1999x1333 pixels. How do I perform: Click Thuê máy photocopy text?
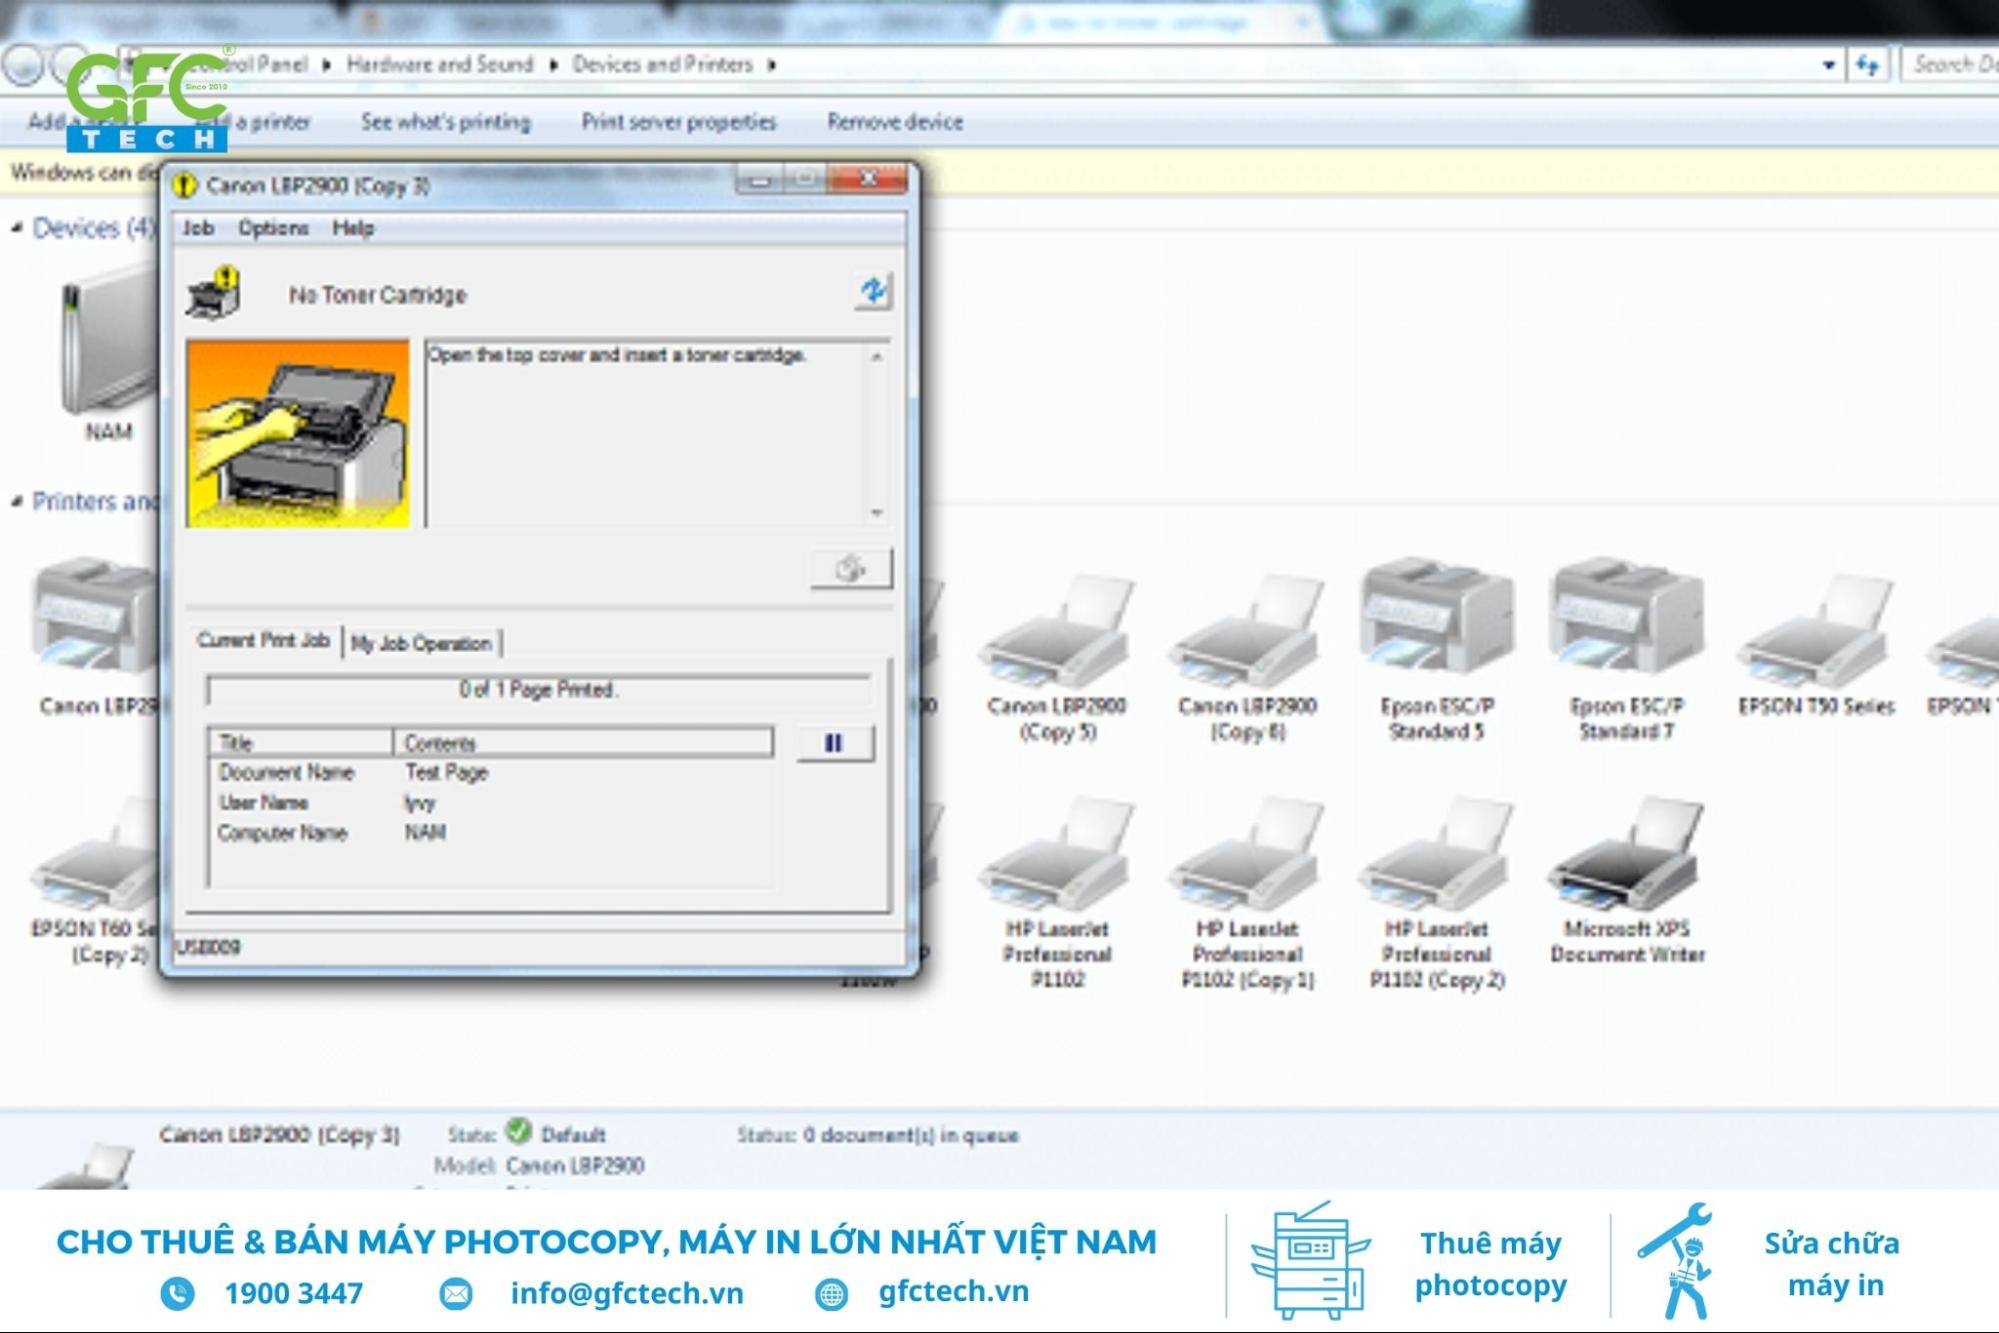(x=1490, y=1264)
